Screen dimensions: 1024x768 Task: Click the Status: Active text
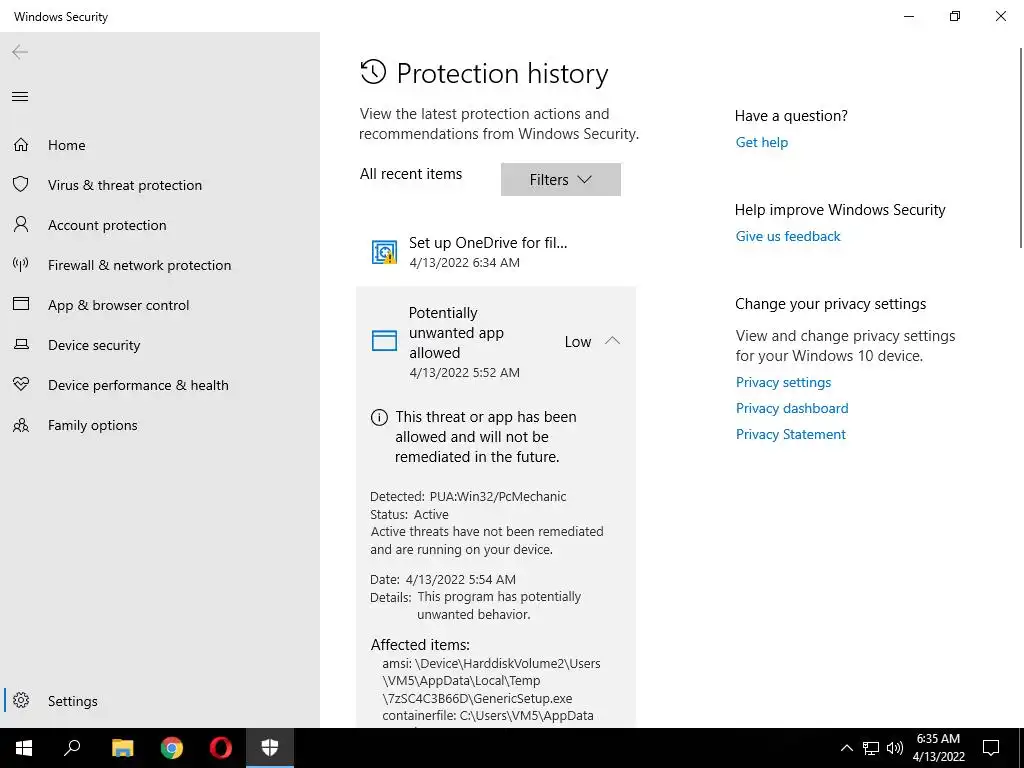[409, 514]
